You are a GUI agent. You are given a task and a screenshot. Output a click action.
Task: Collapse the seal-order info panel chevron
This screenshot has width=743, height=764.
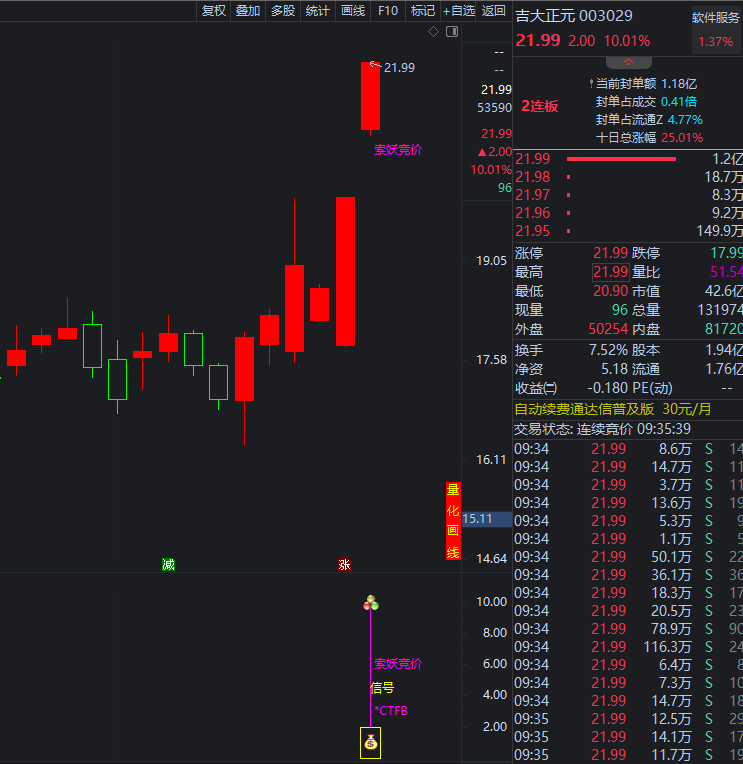[x=629, y=62]
